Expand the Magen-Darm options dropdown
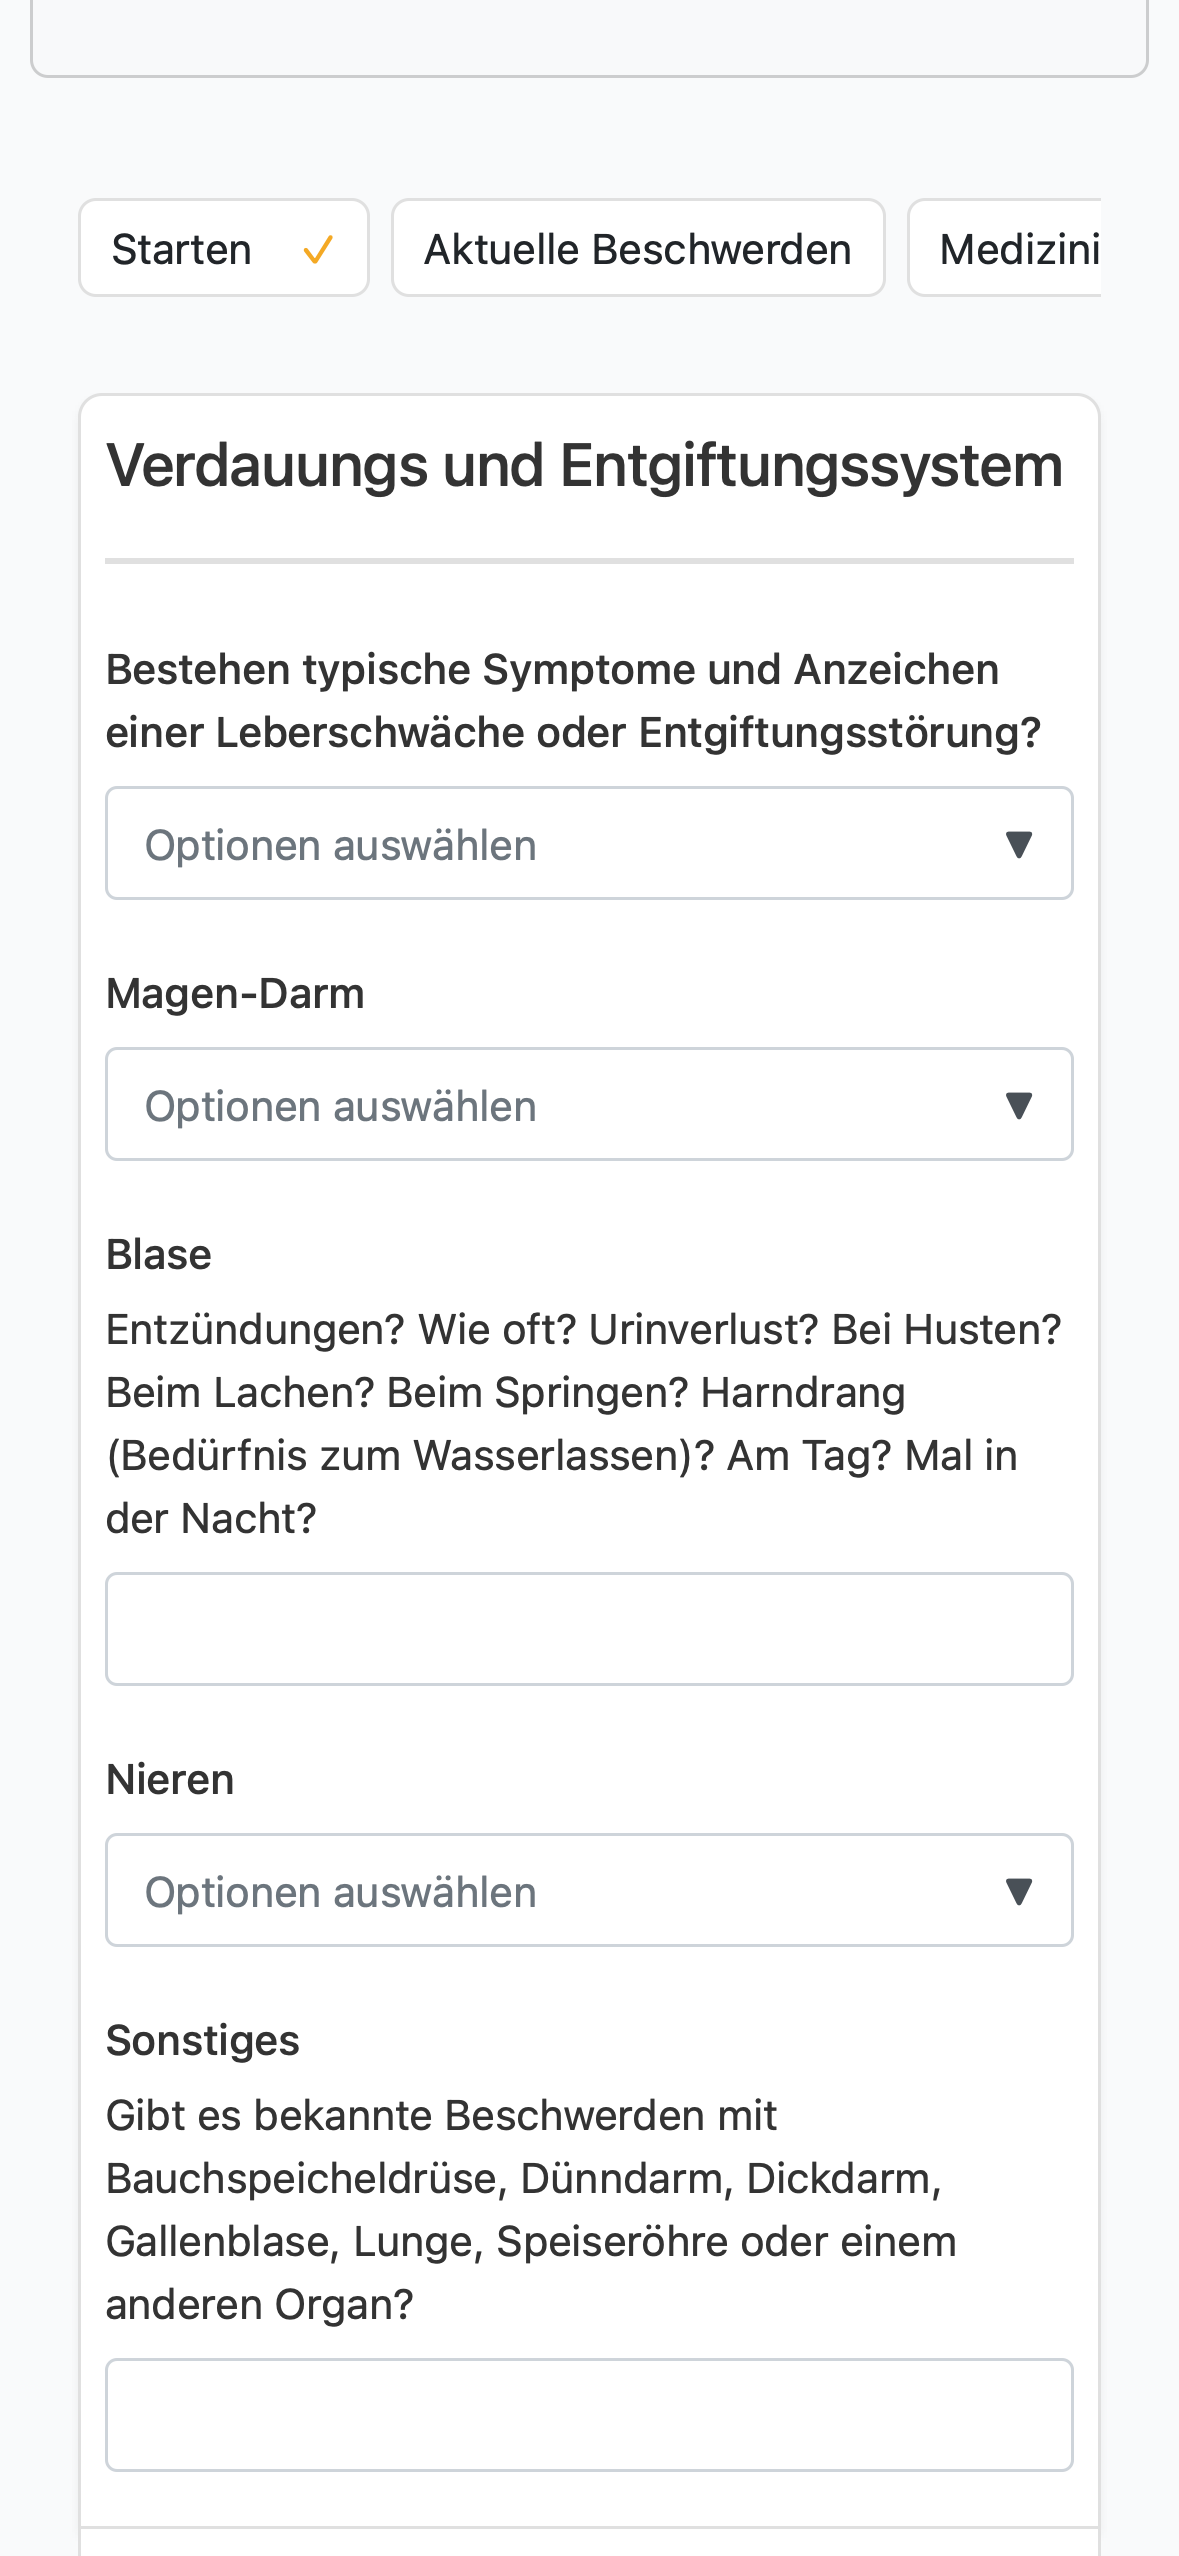The height and width of the screenshot is (2556, 1179). (x=589, y=1104)
